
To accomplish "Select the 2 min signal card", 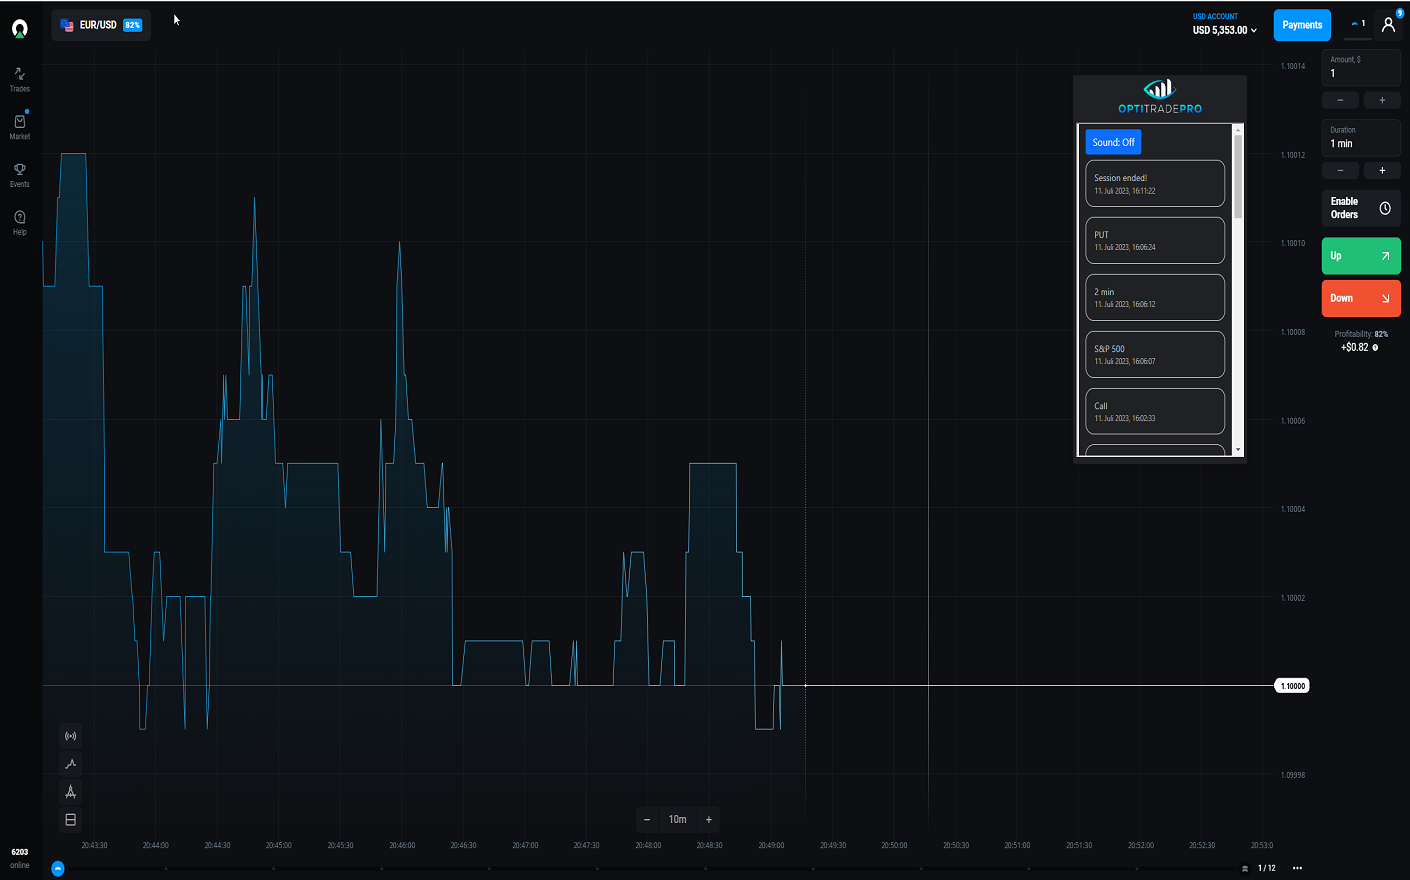I will (1155, 297).
